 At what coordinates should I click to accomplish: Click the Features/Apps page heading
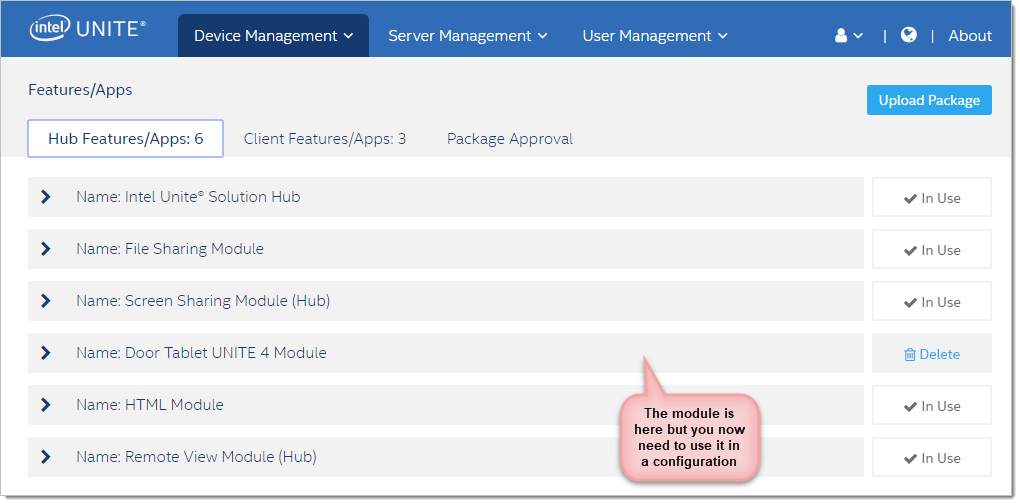click(80, 90)
